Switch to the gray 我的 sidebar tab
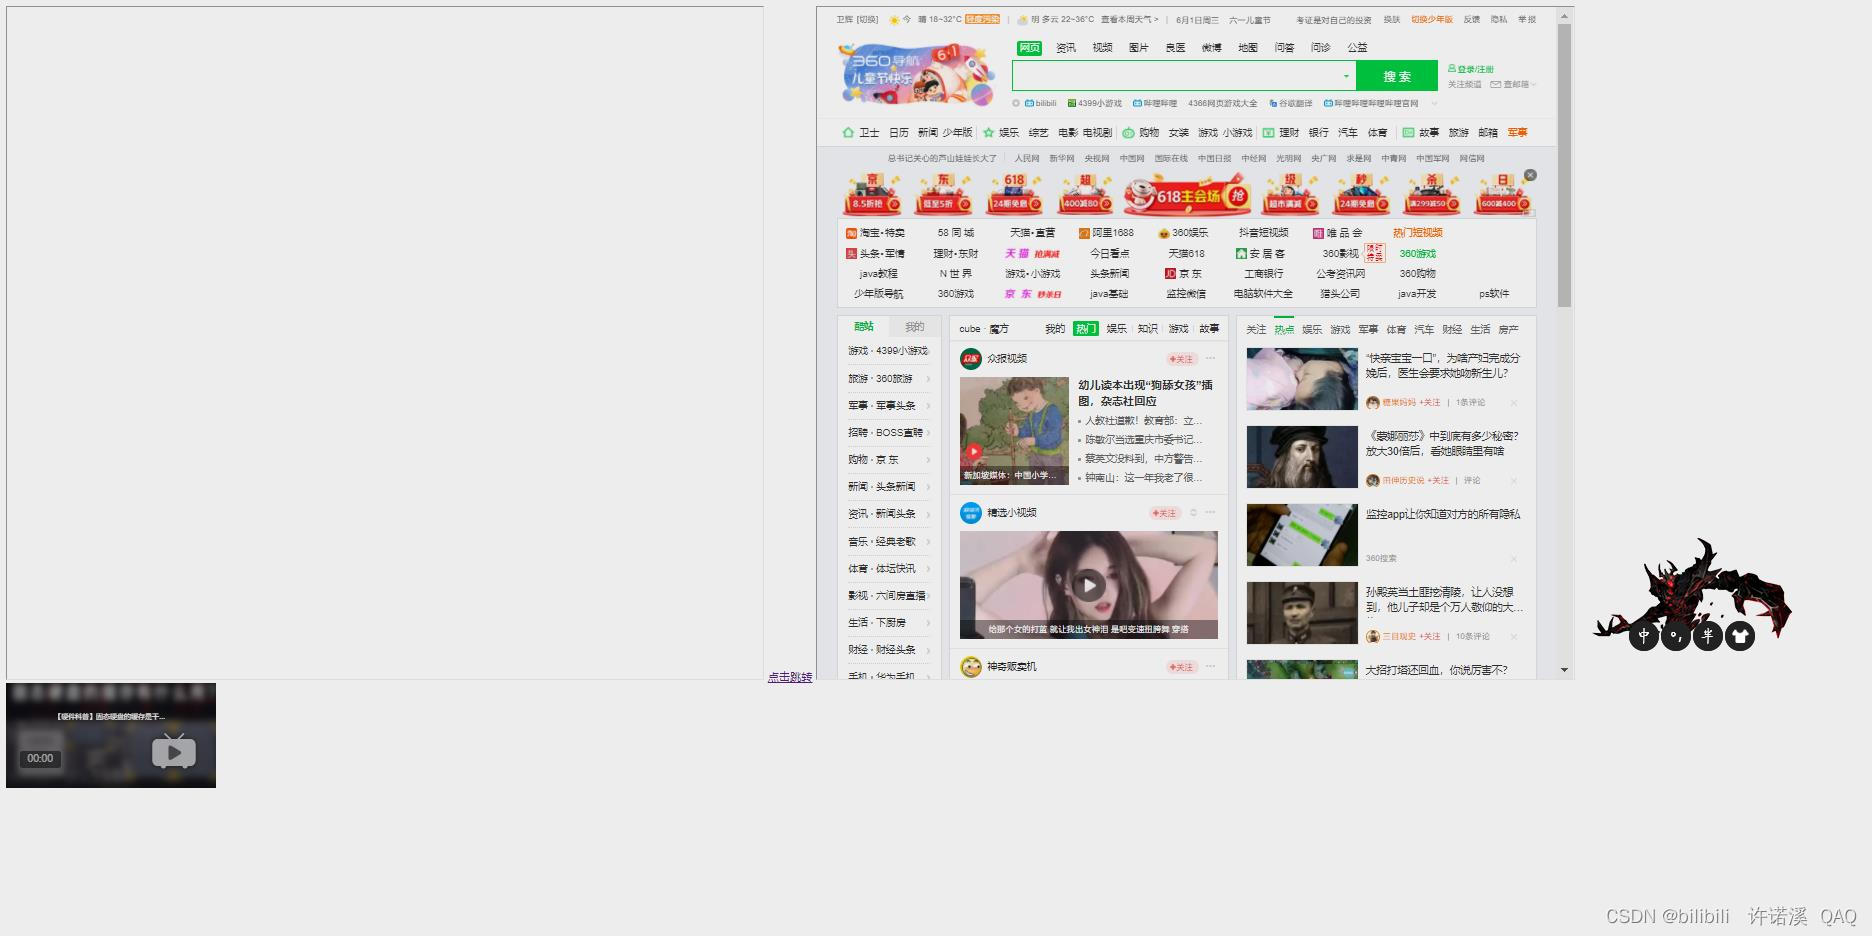The height and width of the screenshot is (936, 1872). pyautogui.click(x=914, y=327)
